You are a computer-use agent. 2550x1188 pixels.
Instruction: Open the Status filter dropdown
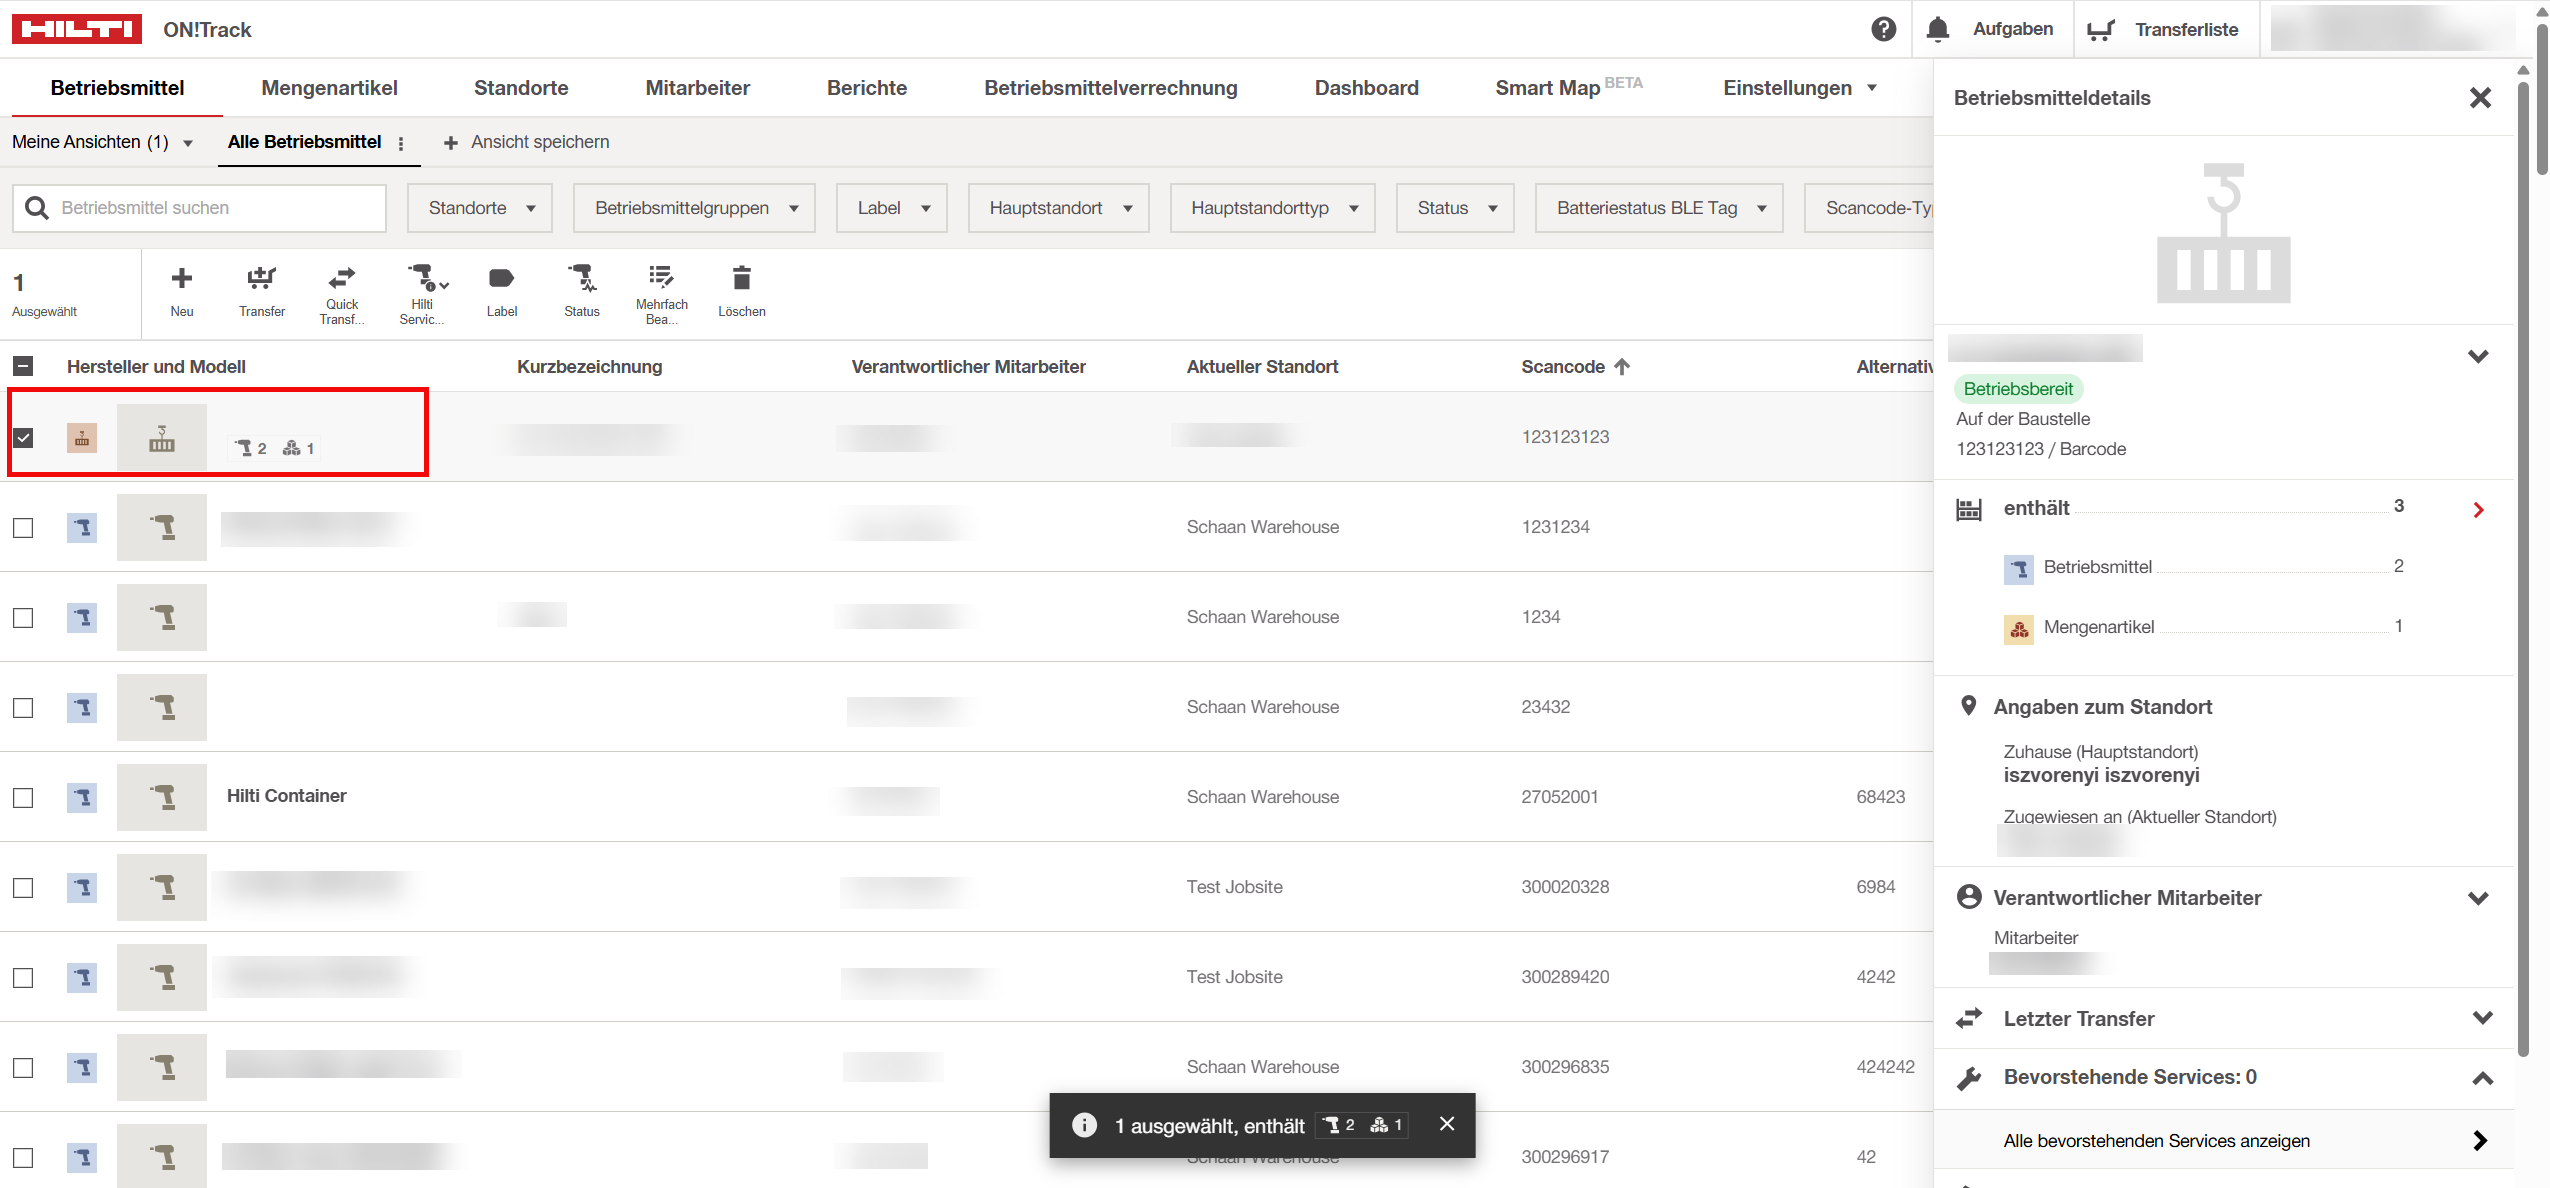point(1456,208)
